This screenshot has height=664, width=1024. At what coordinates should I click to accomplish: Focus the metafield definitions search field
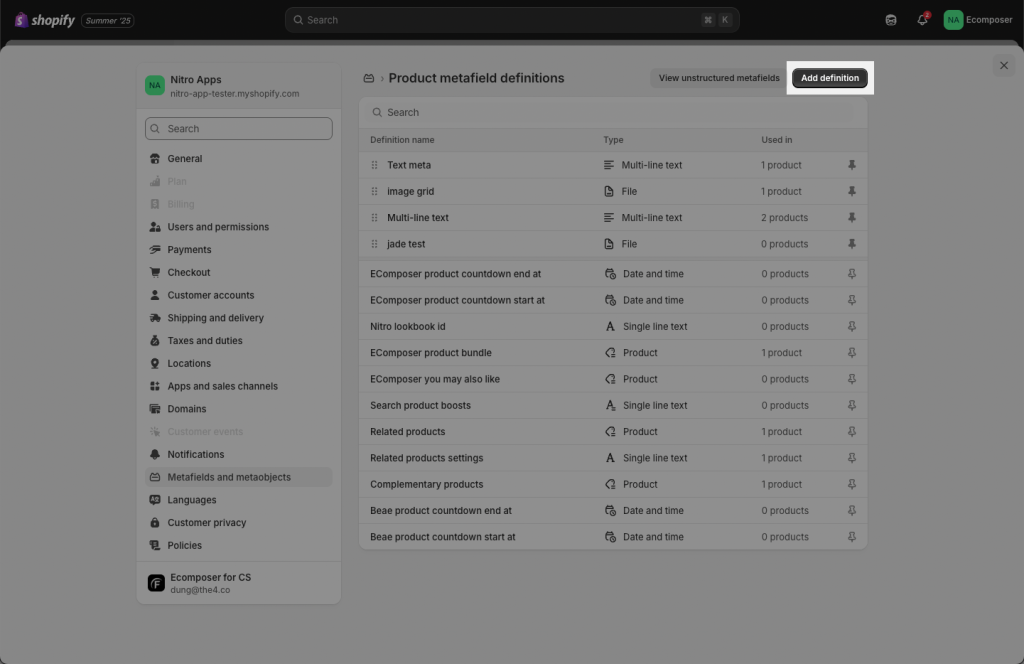(613, 112)
